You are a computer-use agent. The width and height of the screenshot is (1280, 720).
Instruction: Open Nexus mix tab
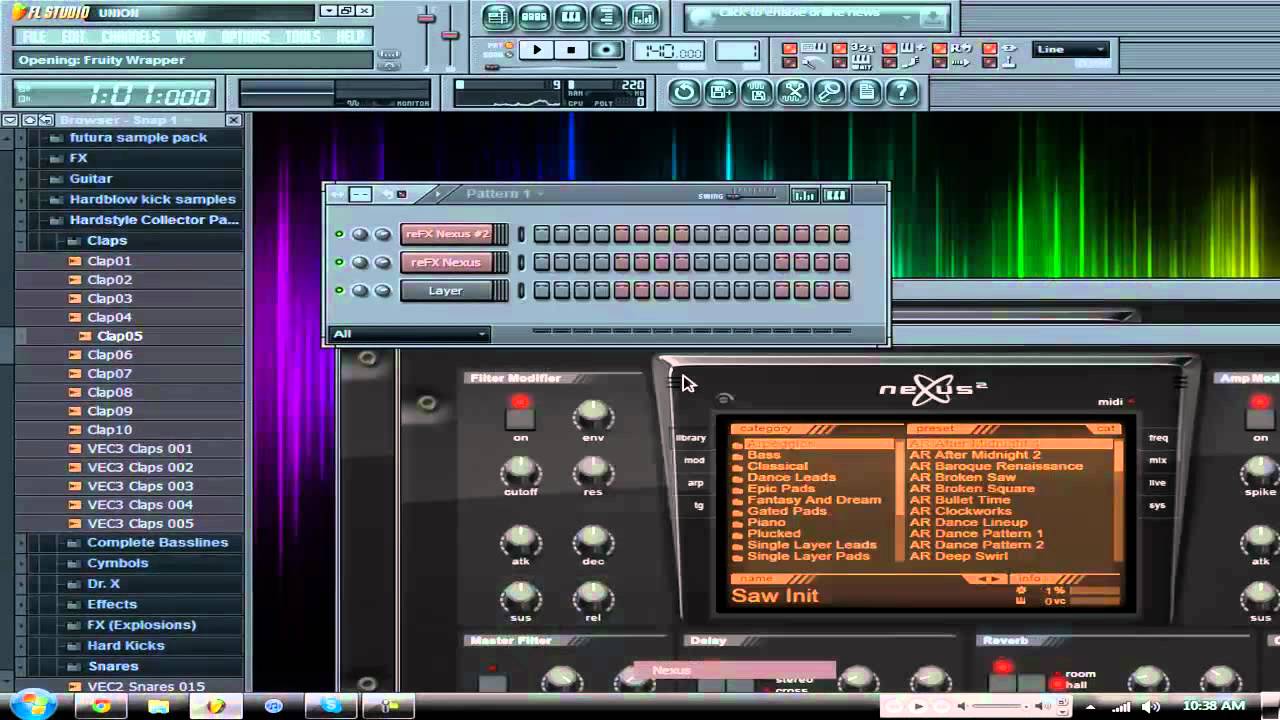coord(1158,460)
